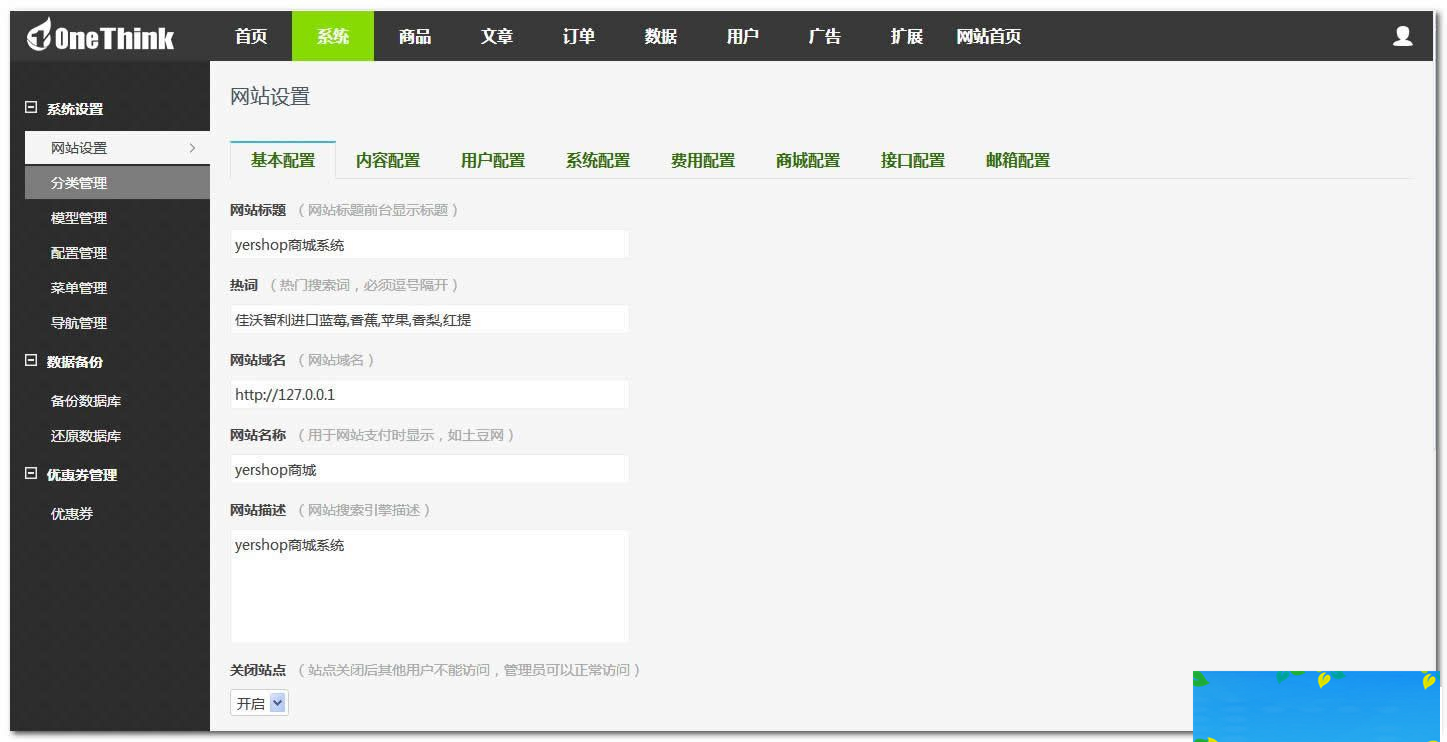The image size is (1447, 742).
Task: Switch to the 内容配置 tab
Action: pos(388,159)
